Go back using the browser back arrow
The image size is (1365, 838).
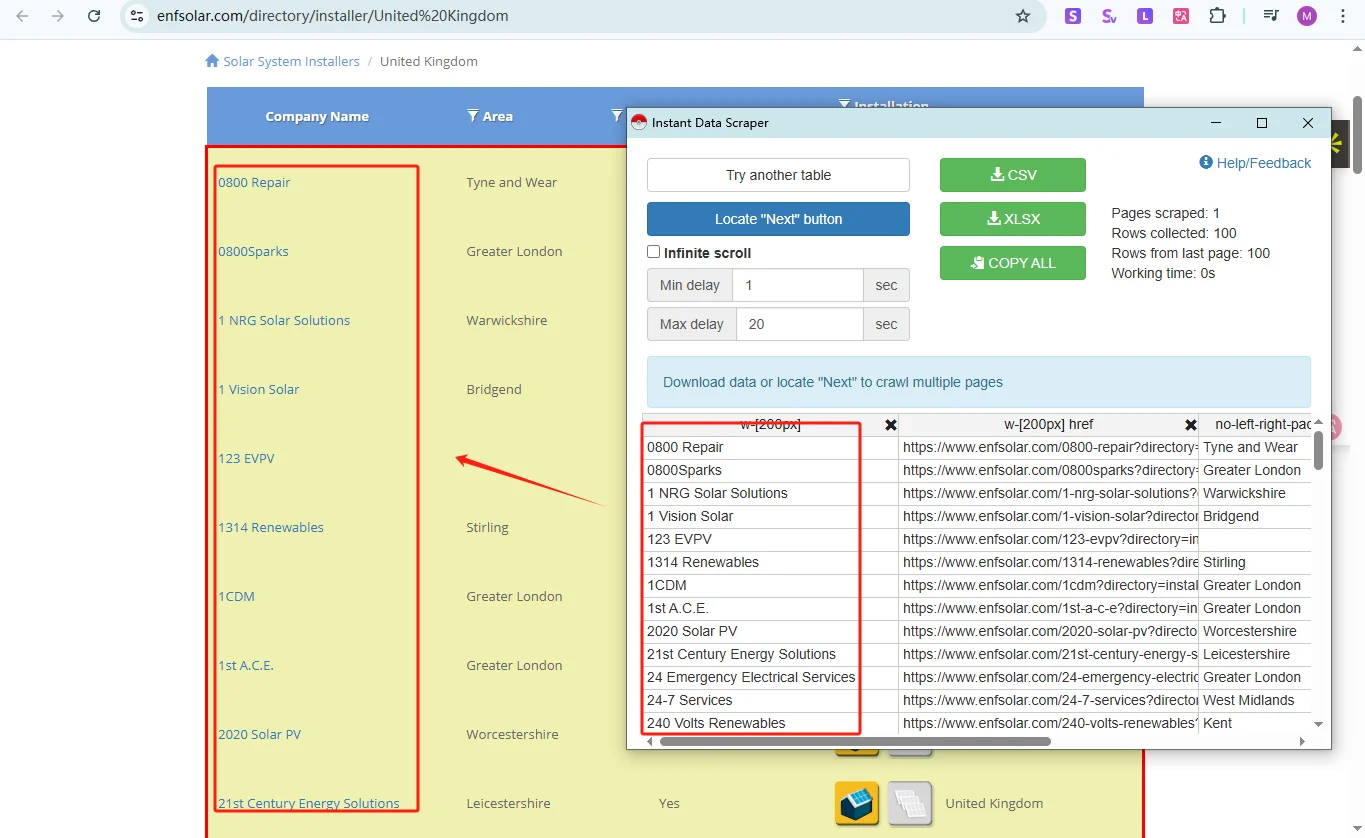click(23, 16)
